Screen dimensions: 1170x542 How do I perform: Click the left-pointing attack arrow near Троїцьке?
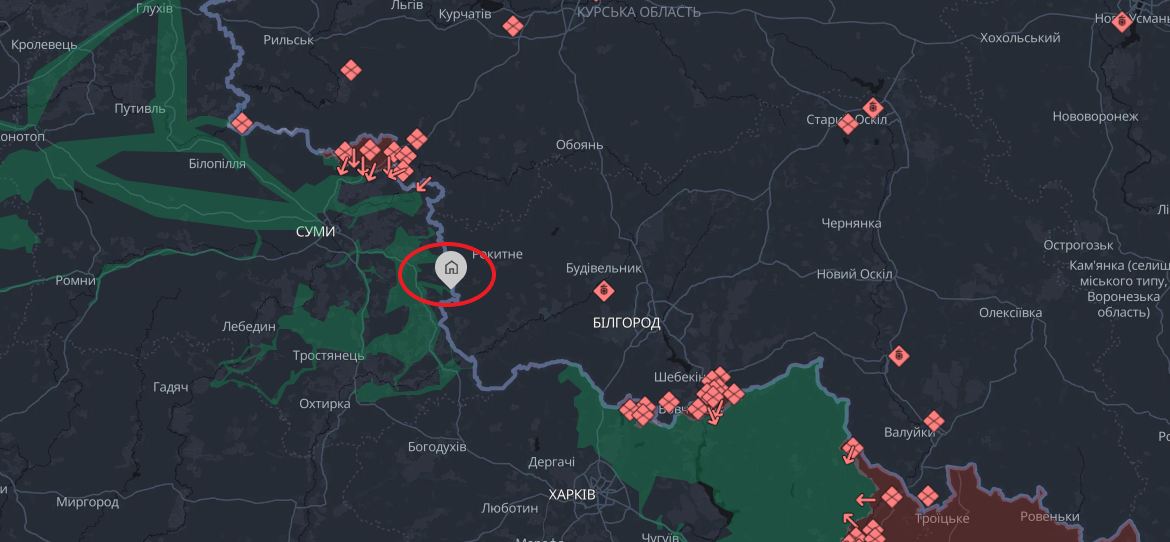866,499
